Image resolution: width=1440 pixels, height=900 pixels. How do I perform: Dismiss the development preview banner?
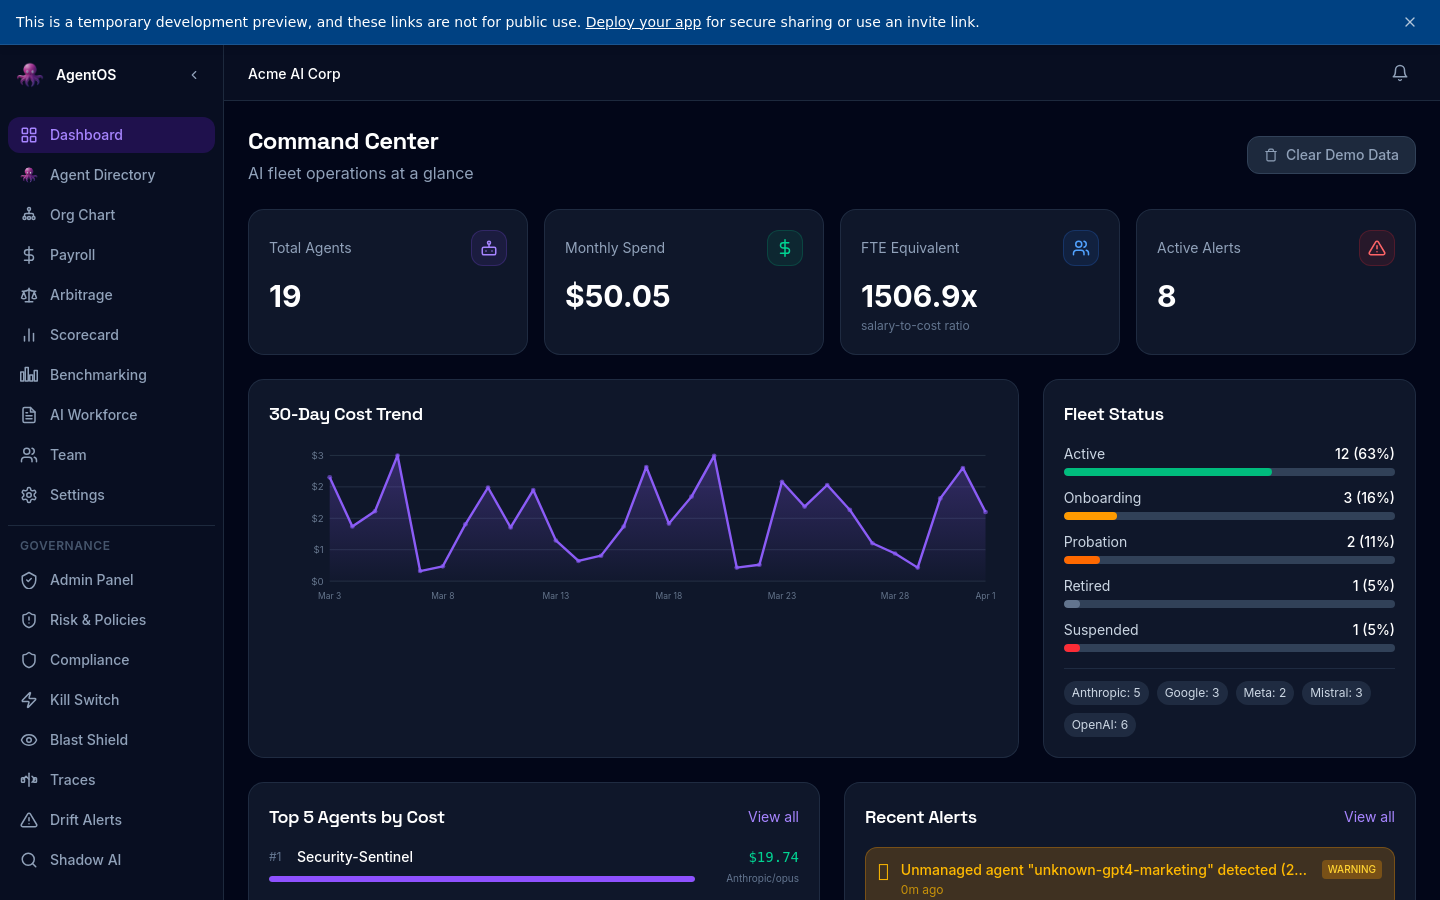pyautogui.click(x=1410, y=22)
